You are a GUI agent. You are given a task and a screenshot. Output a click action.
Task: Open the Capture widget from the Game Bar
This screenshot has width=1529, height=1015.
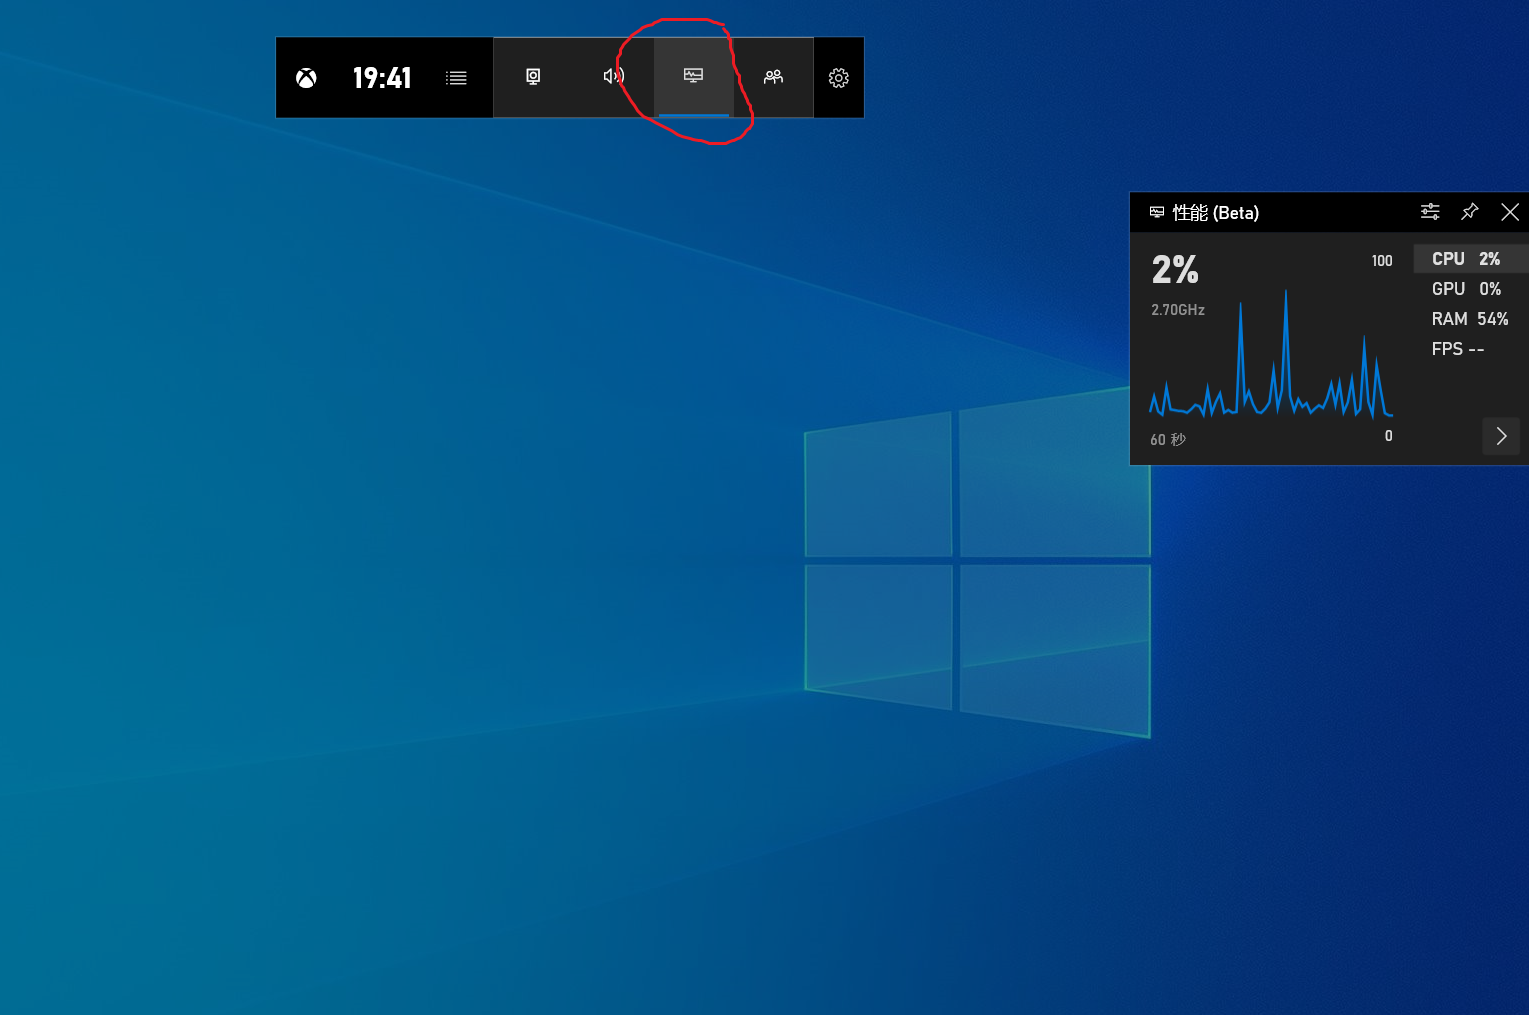tap(533, 77)
